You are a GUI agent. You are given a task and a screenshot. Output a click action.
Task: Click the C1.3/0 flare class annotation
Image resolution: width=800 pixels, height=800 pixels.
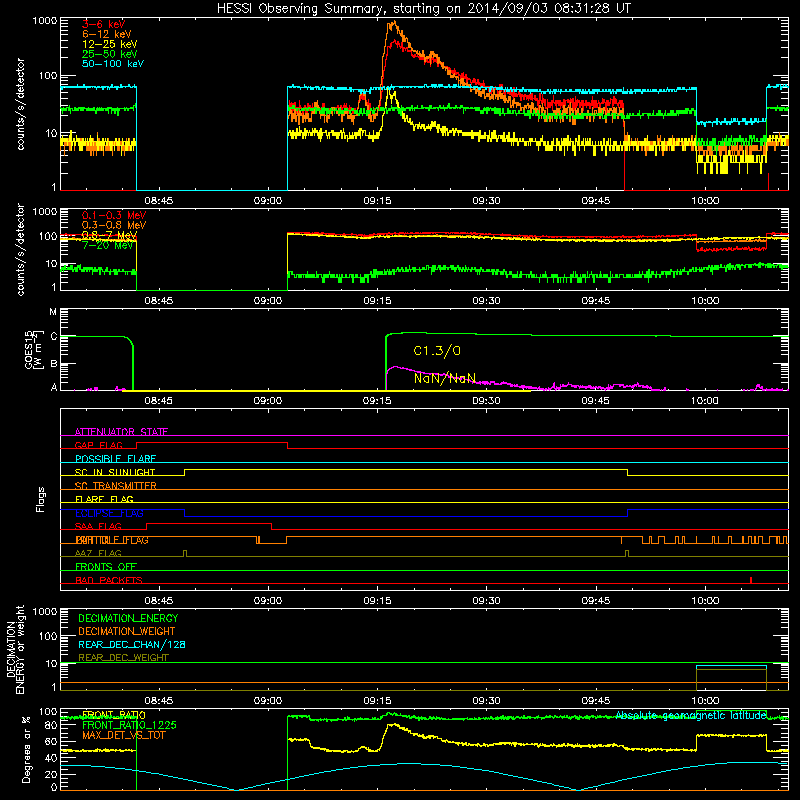coord(437,351)
